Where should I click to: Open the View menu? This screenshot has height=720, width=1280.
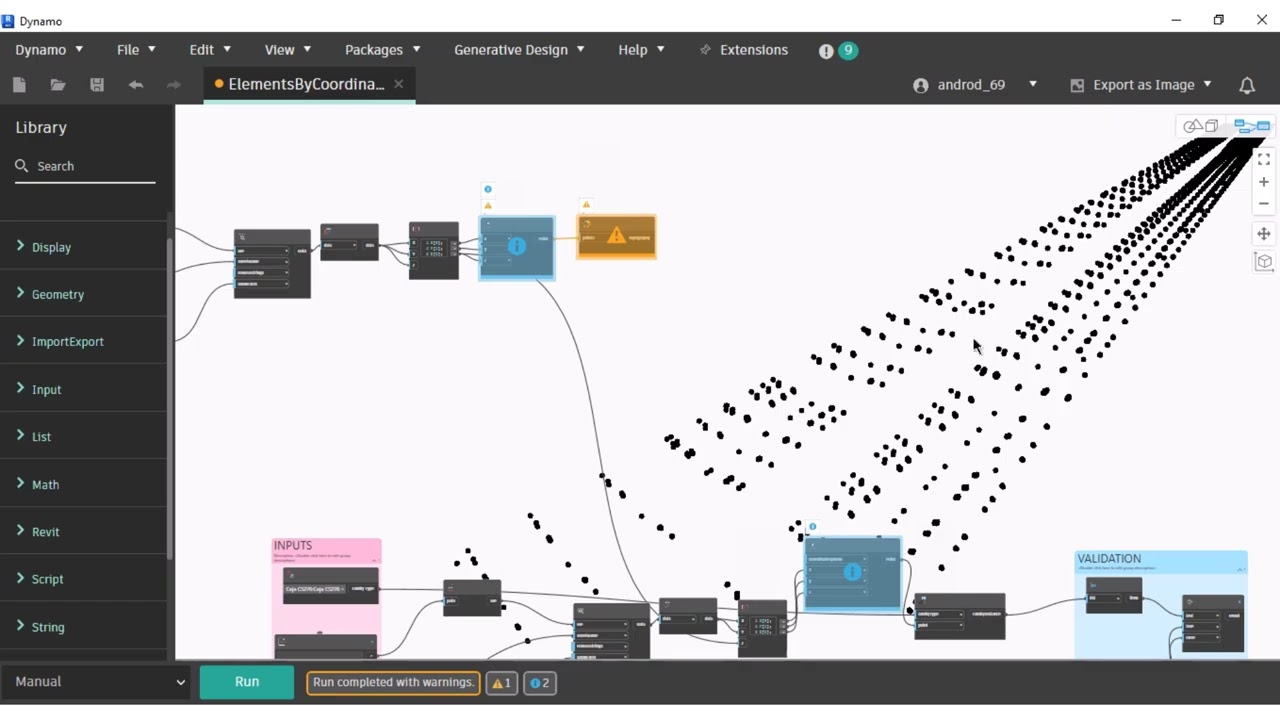coord(288,50)
